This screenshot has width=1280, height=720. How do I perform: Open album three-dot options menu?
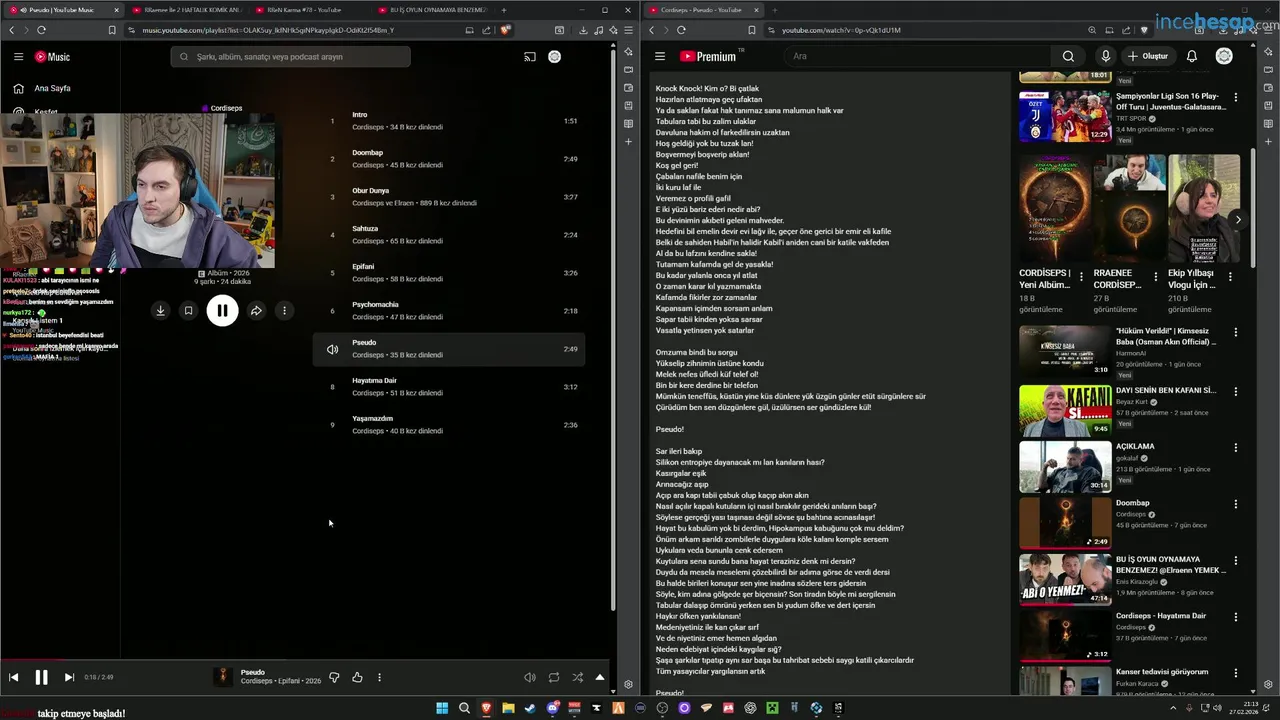284,311
